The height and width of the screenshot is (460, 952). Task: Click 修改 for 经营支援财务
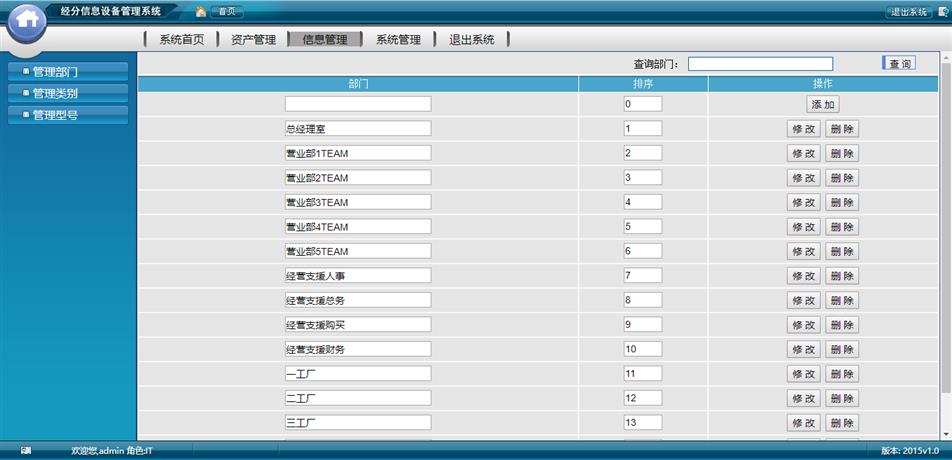pyautogui.click(x=804, y=350)
